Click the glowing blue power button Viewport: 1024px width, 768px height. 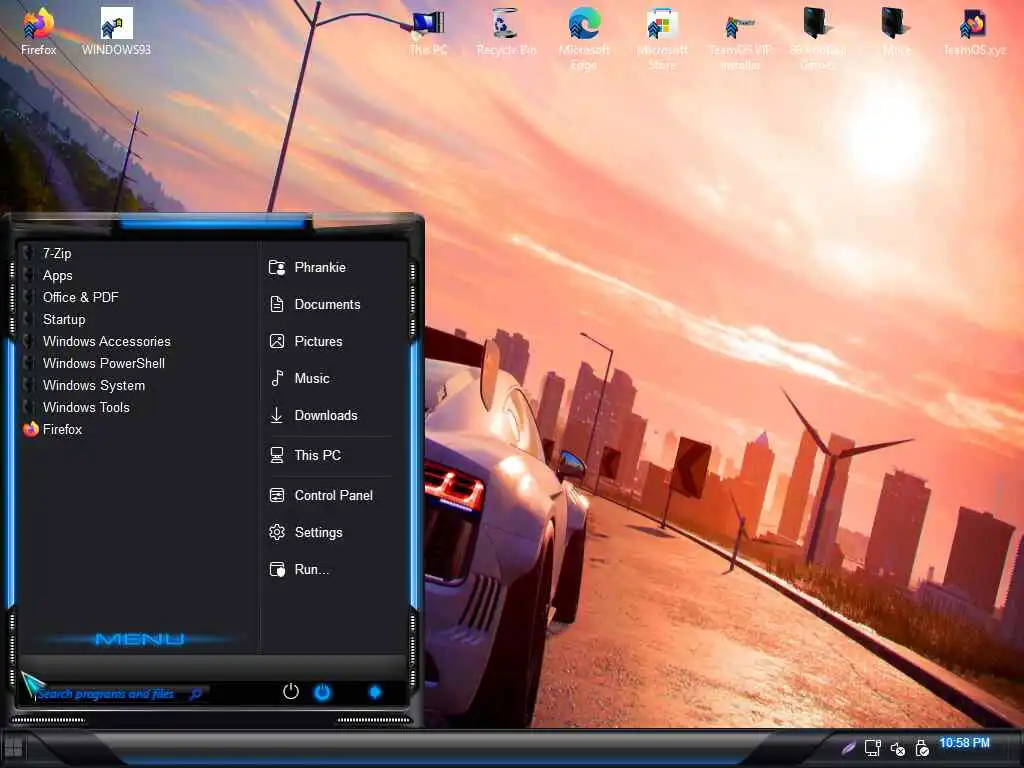pyautogui.click(x=323, y=692)
